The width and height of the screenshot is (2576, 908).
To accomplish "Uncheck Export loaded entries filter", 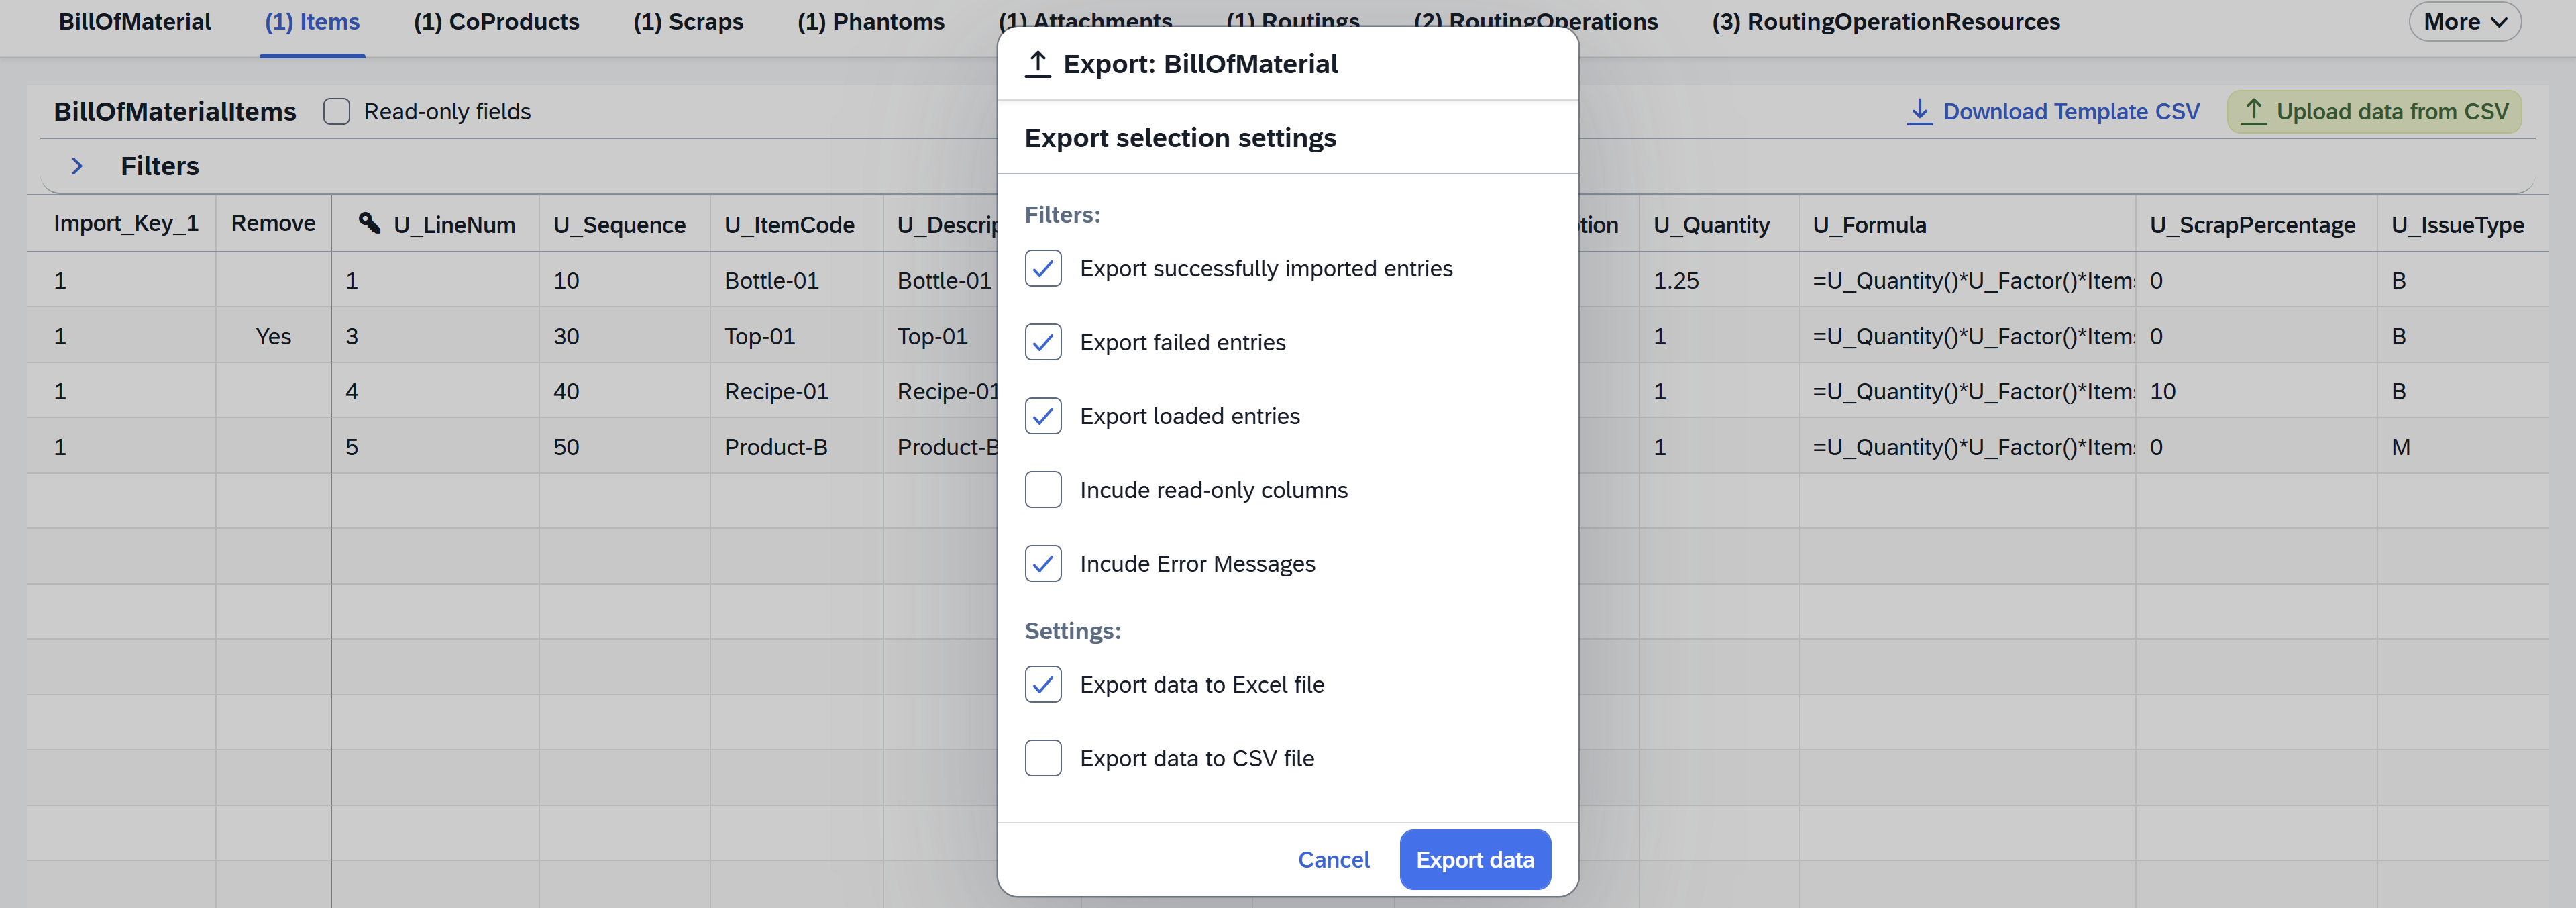I will click(1043, 416).
